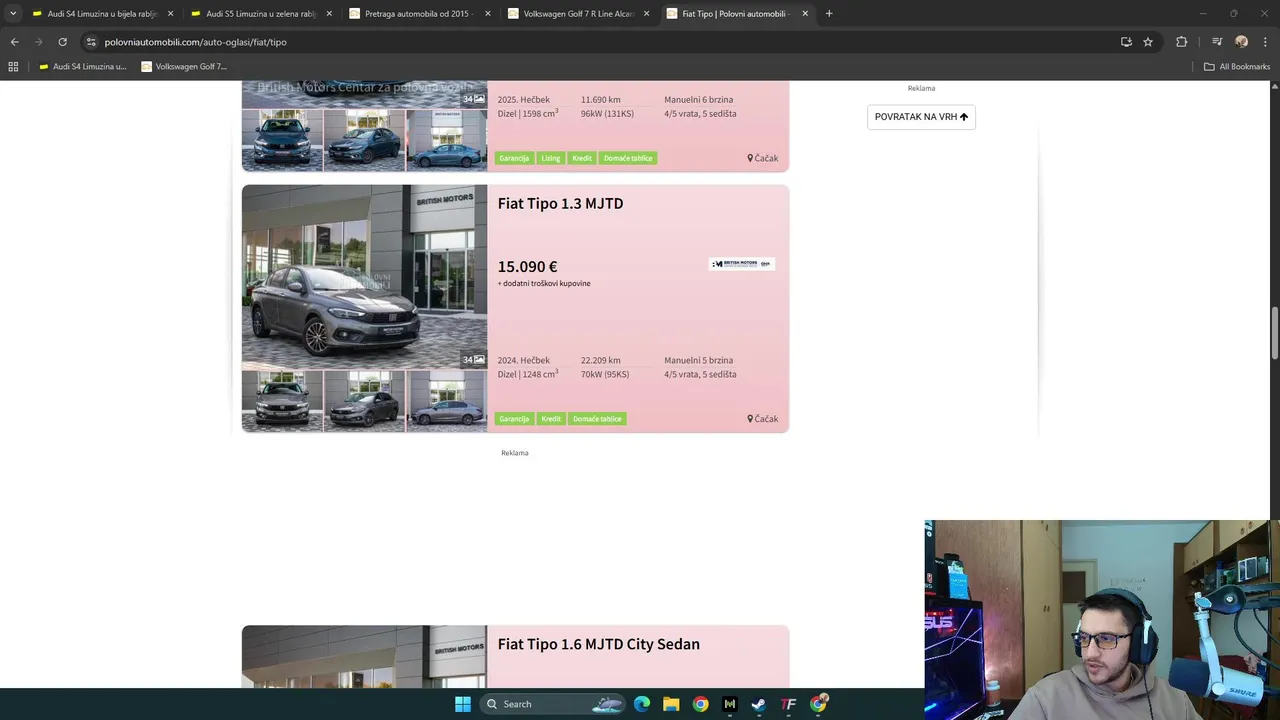The height and width of the screenshot is (720, 1280).
Task: Close the Audi S5 Limuzina tab
Action: pyautogui.click(x=329, y=14)
